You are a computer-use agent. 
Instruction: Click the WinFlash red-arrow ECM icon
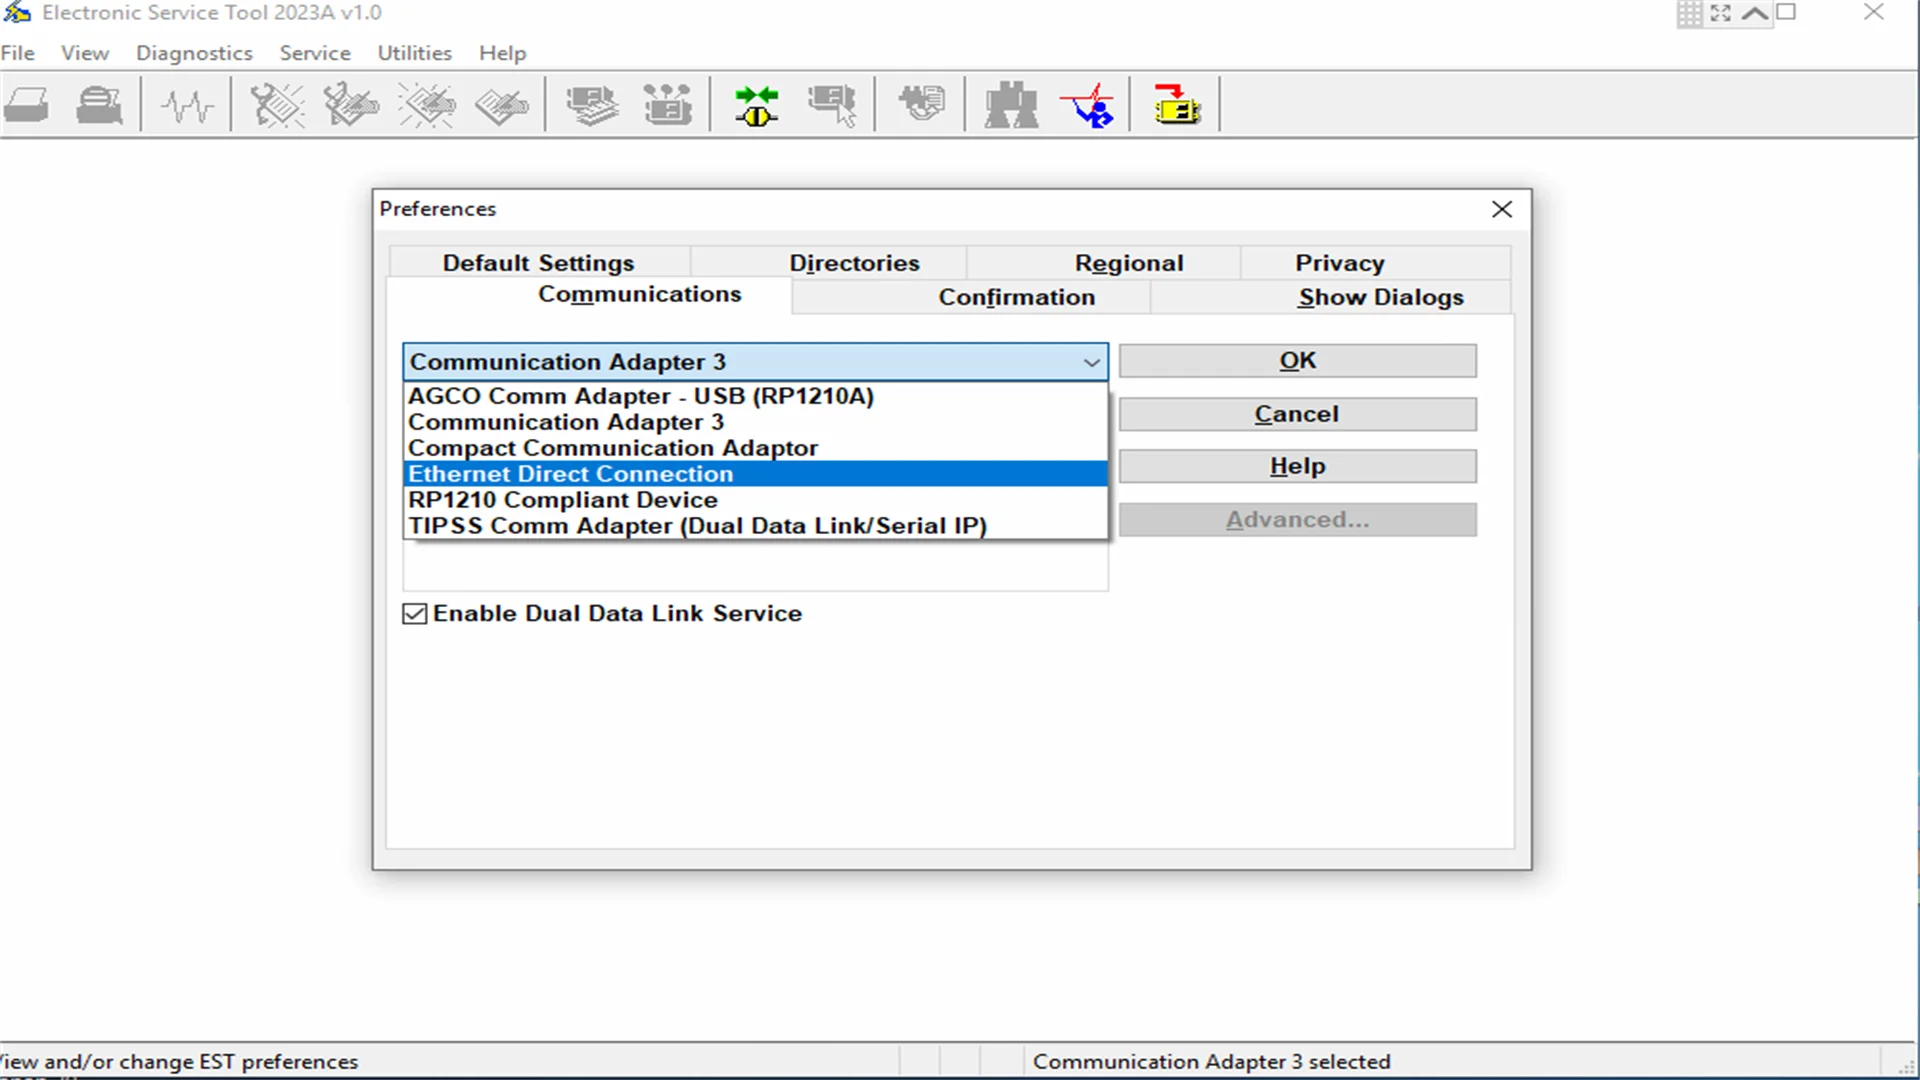[x=1176, y=105]
